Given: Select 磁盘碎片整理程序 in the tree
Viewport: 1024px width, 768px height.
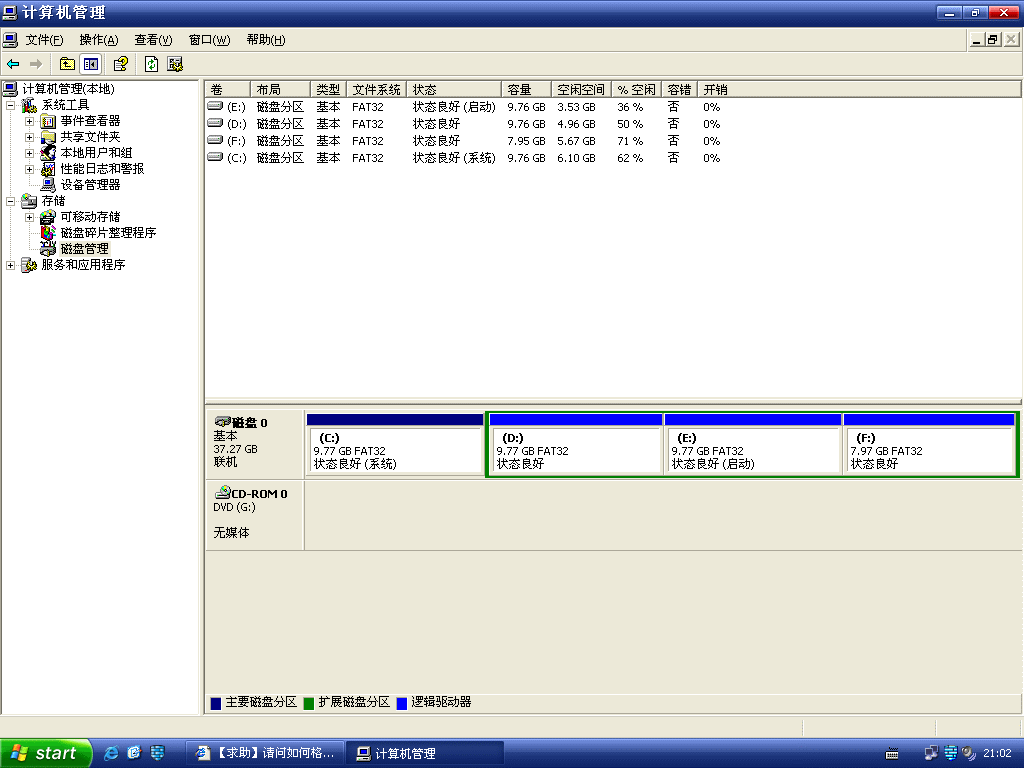Looking at the screenshot, I should pos(108,233).
